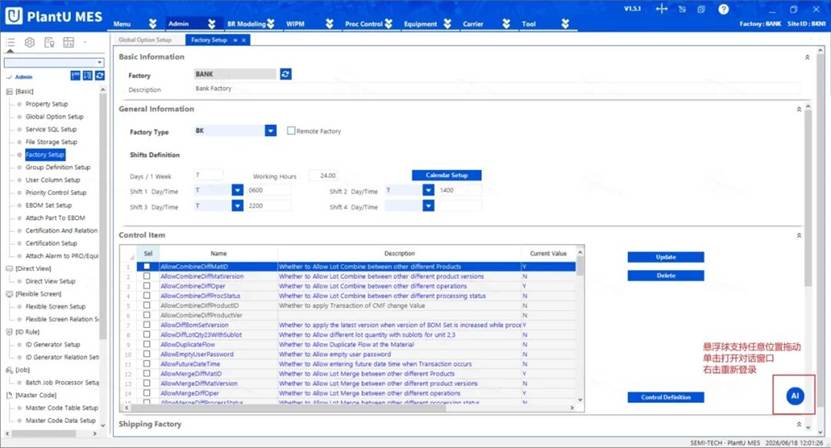Toggle the Remote Factory checkbox

pos(291,130)
